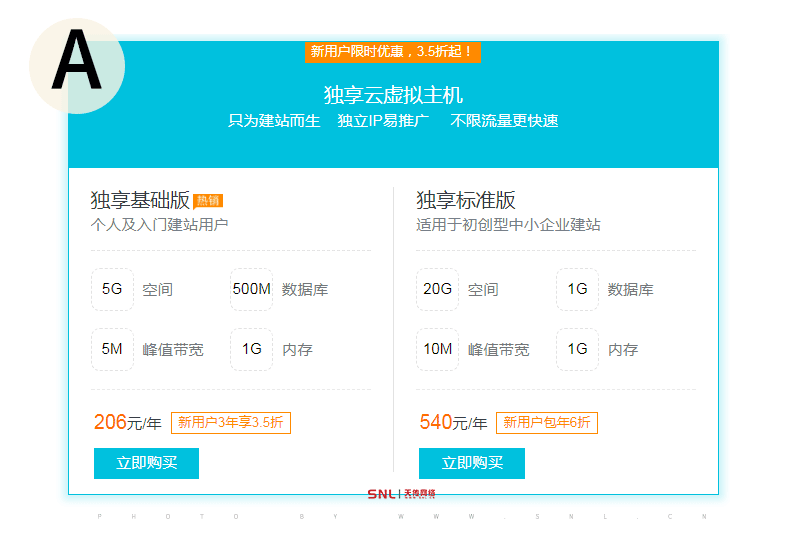Click the 206元/年 price

tap(127, 423)
